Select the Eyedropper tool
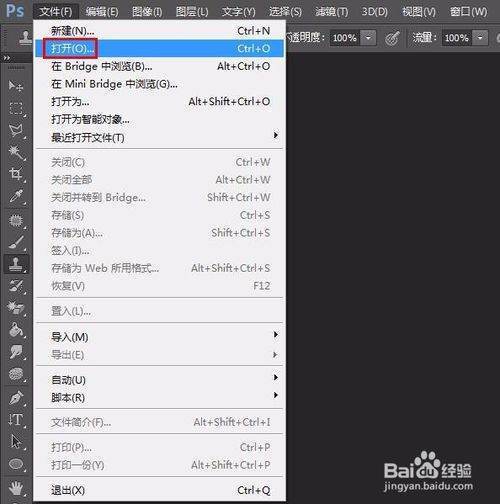Image resolution: width=500 pixels, height=504 pixels. point(16,196)
